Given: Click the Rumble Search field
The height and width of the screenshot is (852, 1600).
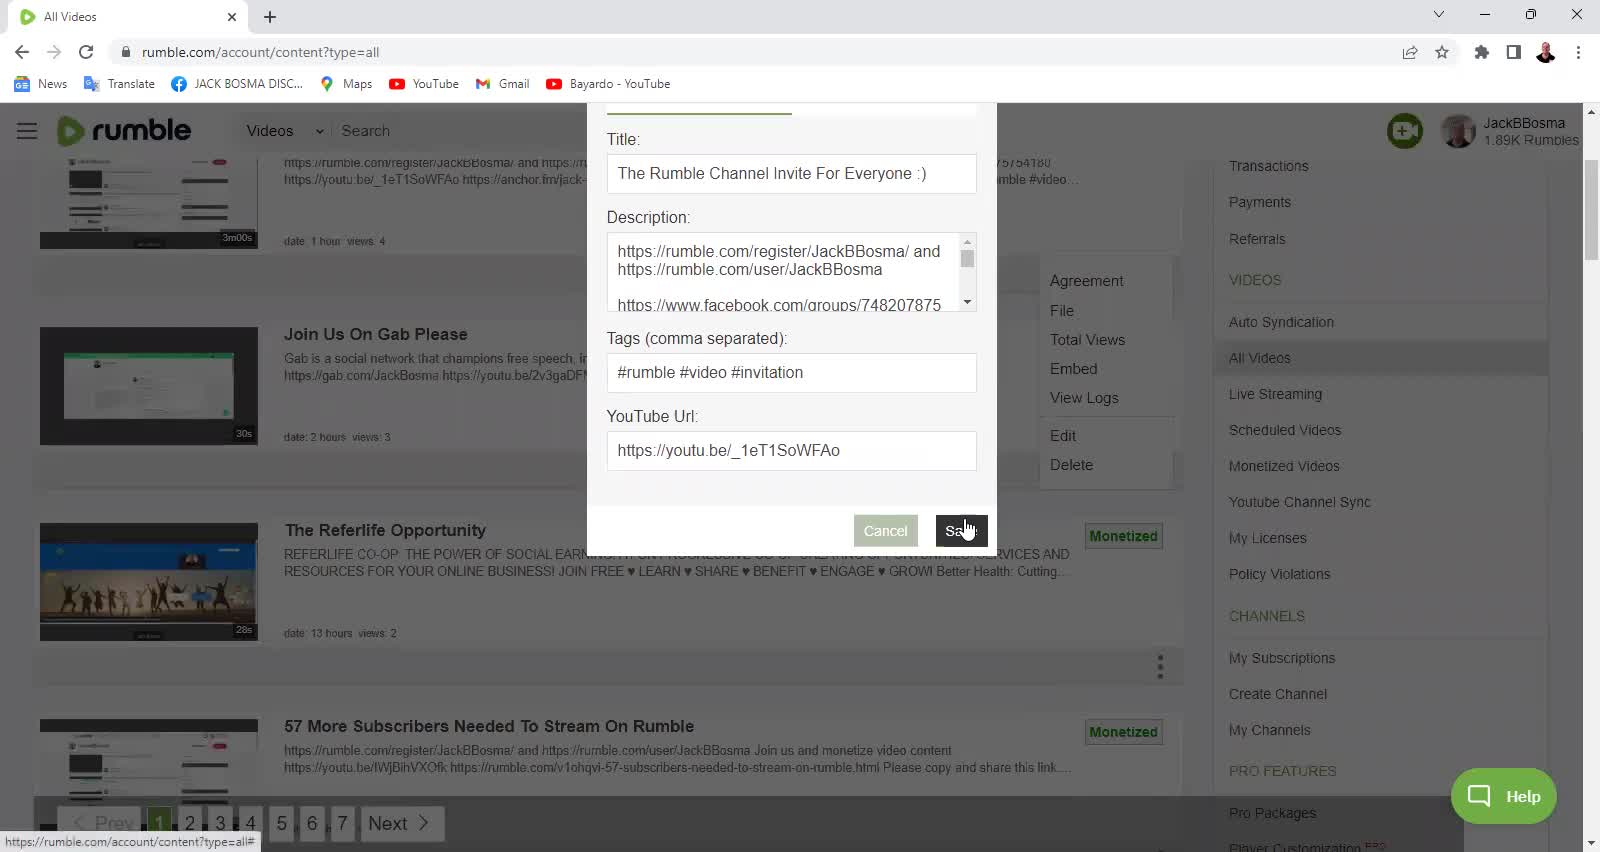Looking at the screenshot, I should (460, 131).
